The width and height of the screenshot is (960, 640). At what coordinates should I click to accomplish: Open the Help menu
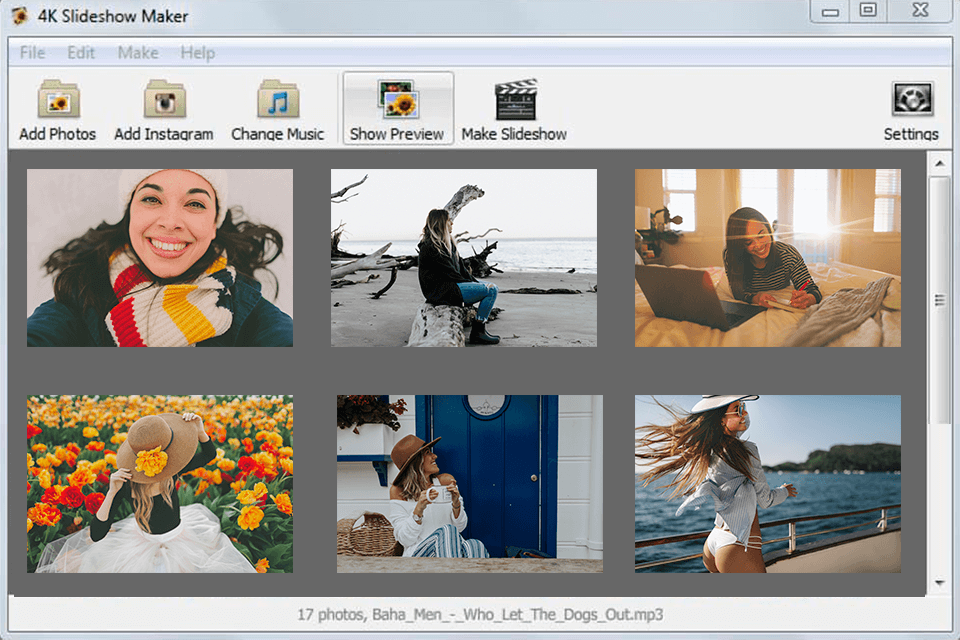click(x=197, y=53)
